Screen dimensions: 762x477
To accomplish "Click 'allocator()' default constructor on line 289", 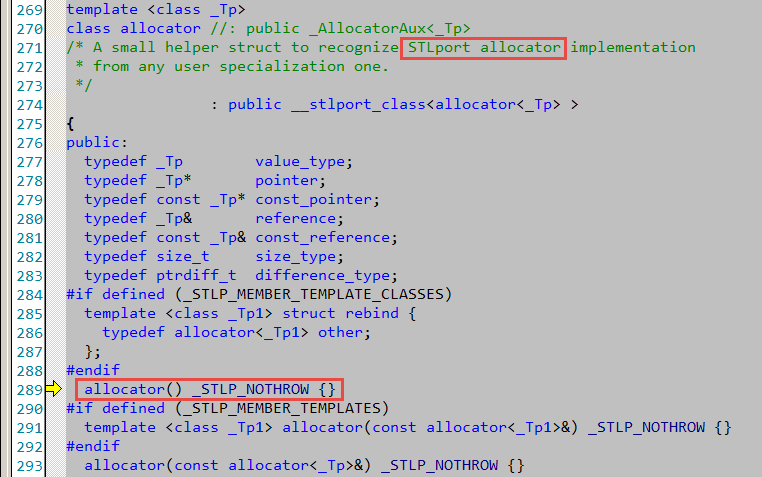I will point(133,389).
